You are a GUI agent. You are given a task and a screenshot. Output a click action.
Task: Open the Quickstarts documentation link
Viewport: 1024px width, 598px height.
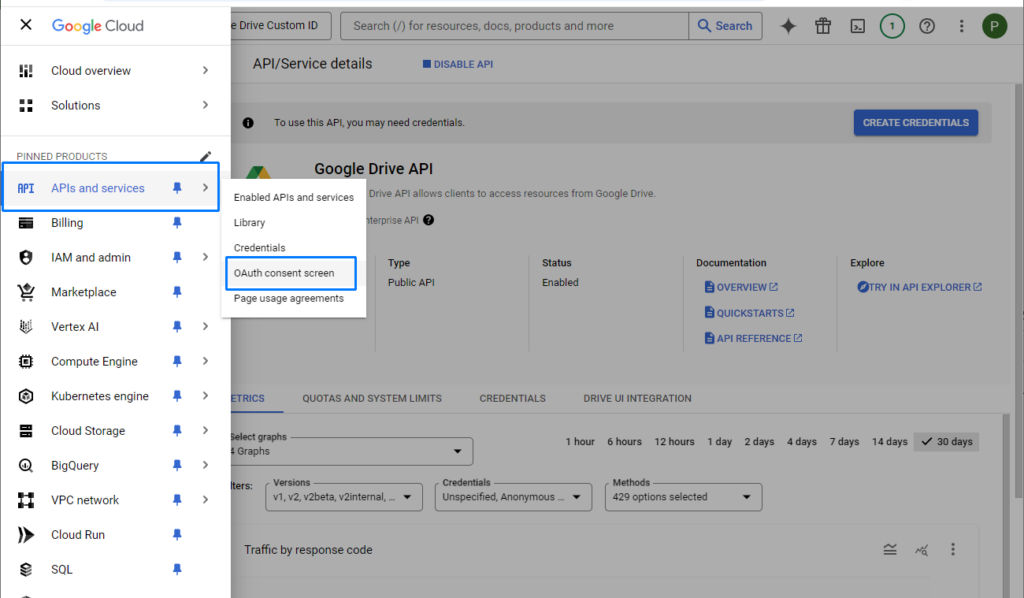[750, 313]
